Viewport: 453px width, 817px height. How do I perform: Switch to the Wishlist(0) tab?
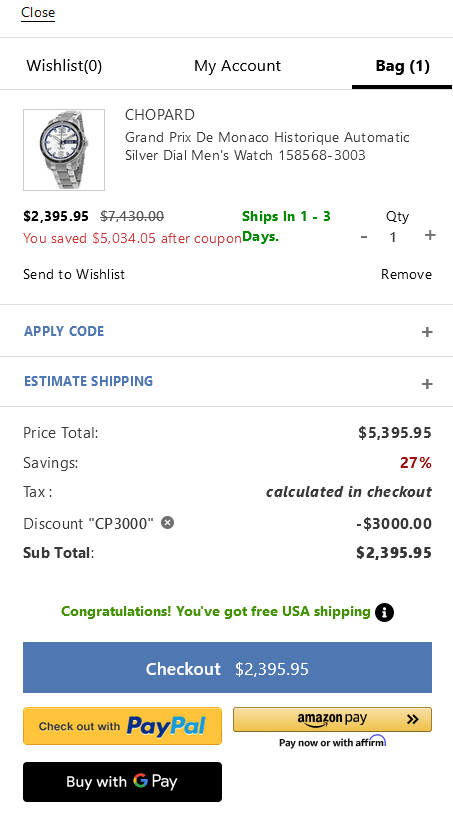pyautogui.click(x=64, y=66)
